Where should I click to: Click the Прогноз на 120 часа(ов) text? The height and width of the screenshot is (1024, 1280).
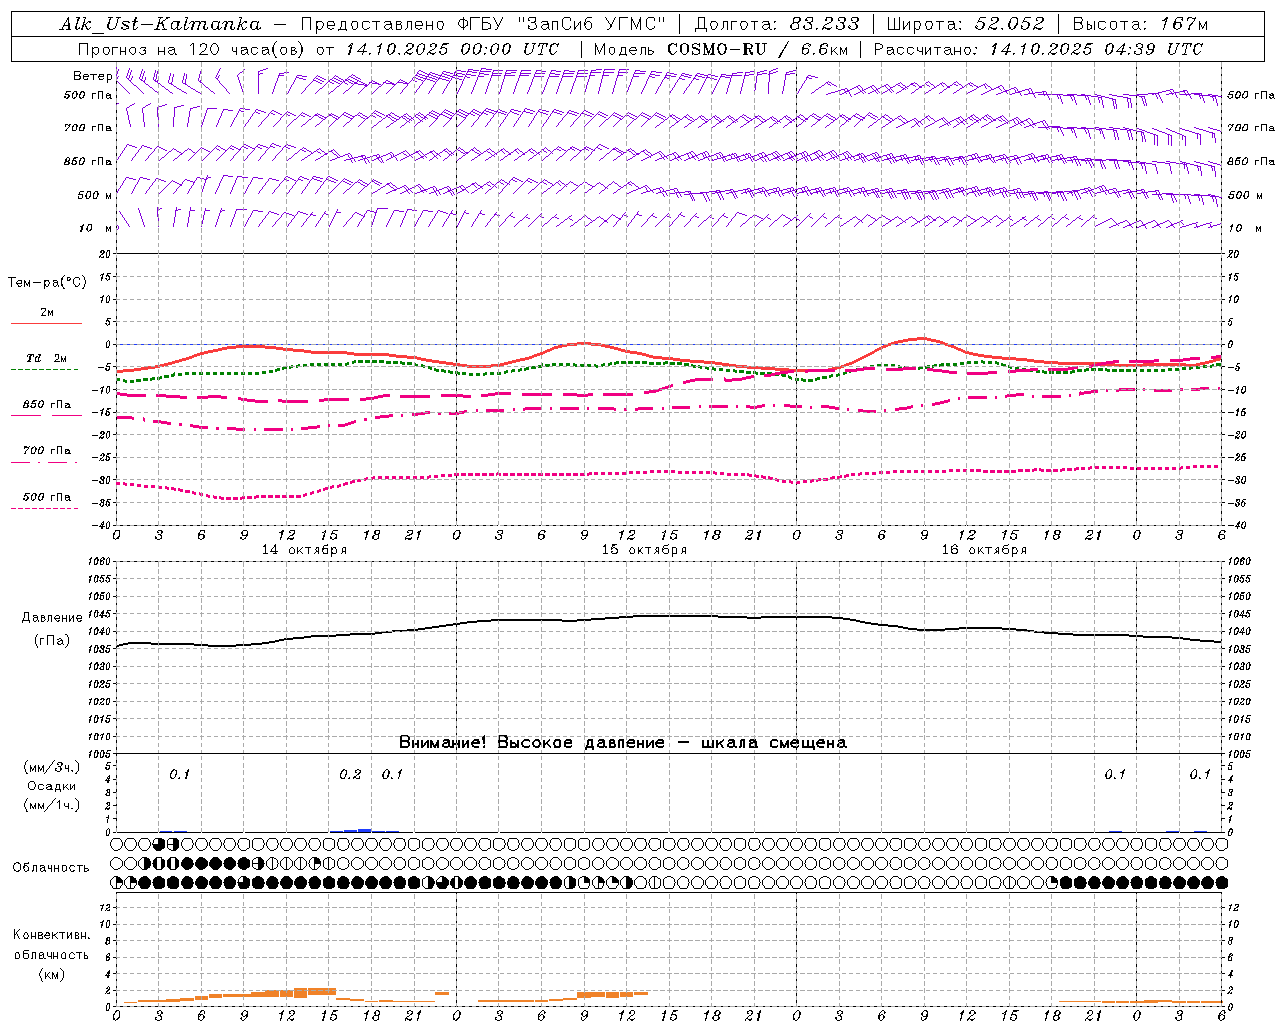[x=192, y=49]
